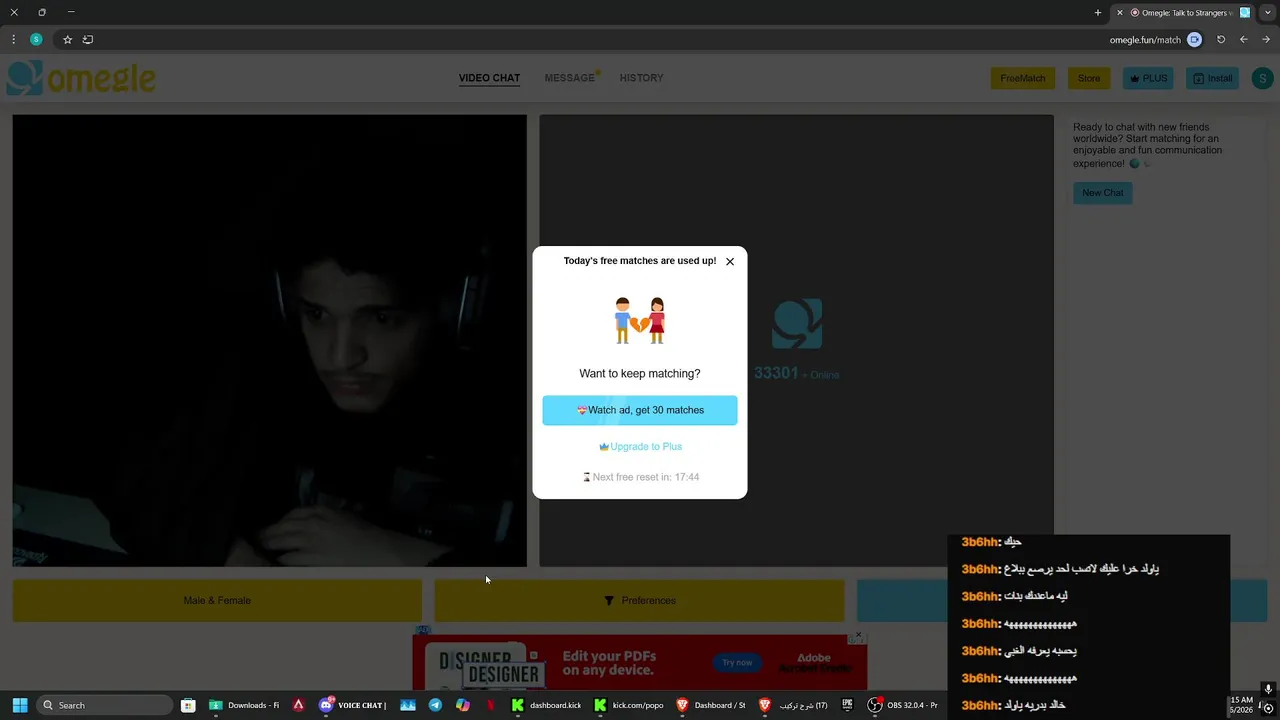Click the Omegle logo
This screenshot has width=1280, height=720.
point(81,78)
